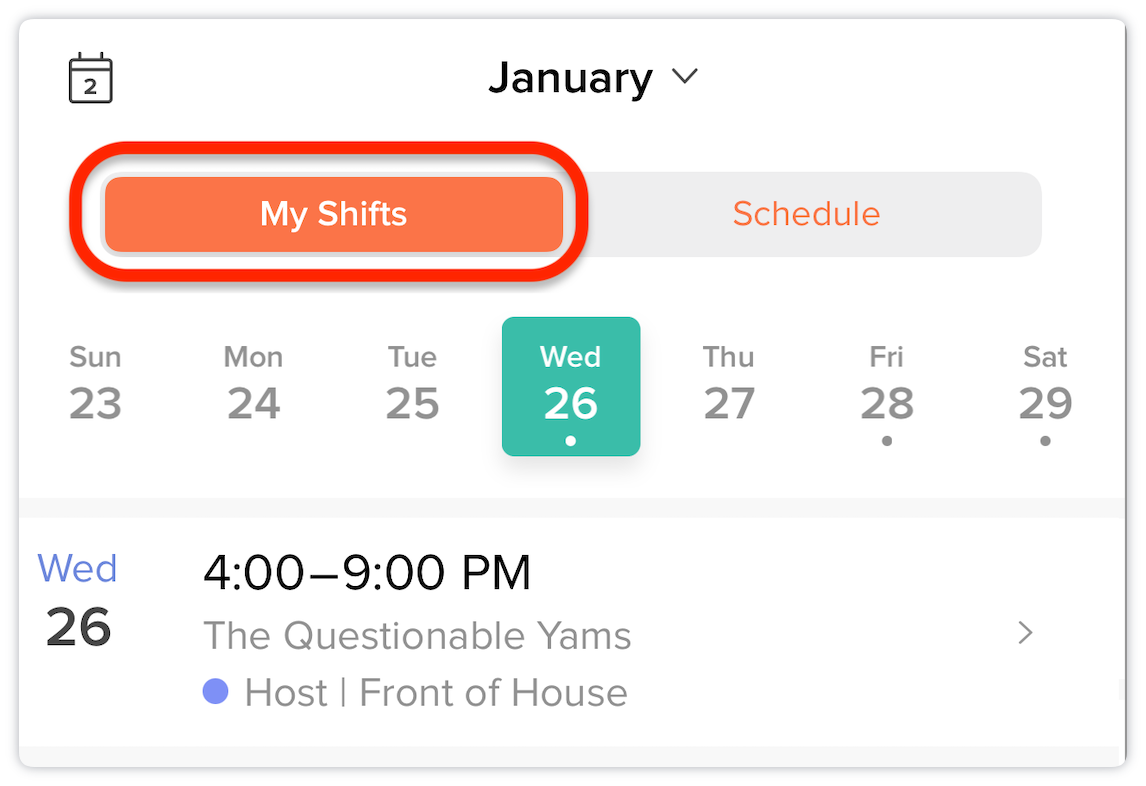The width and height of the screenshot is (1146, 786).
Task: Choose Tuesday 25 date
Action: [x=412, y=385]
